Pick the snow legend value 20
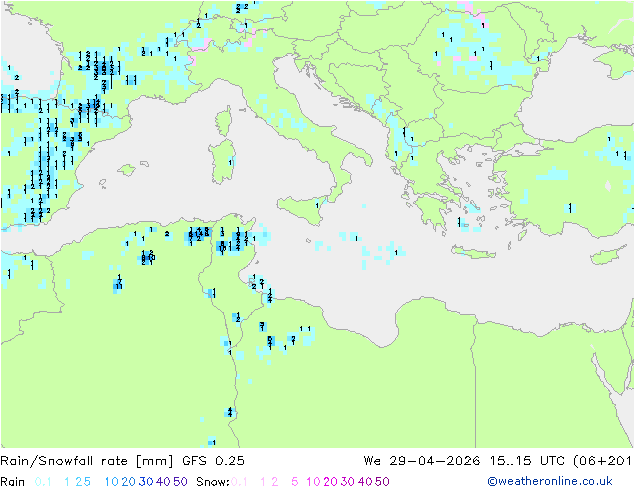The width and height of the screenshot is (634, 490). tap(330, 482)
